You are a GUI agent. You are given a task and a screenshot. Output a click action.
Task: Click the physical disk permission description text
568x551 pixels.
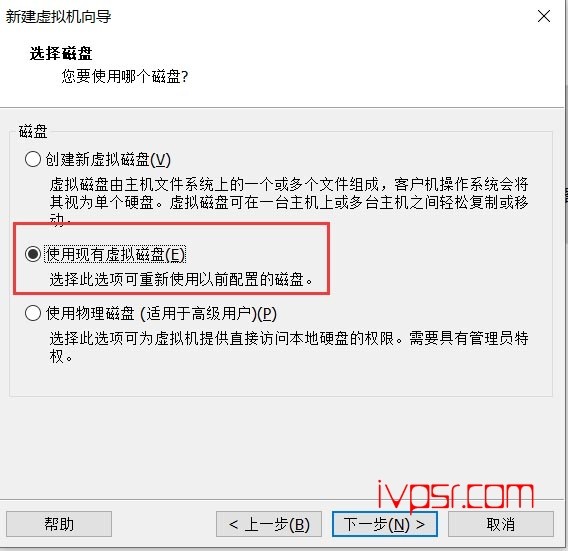click(289, 347)
